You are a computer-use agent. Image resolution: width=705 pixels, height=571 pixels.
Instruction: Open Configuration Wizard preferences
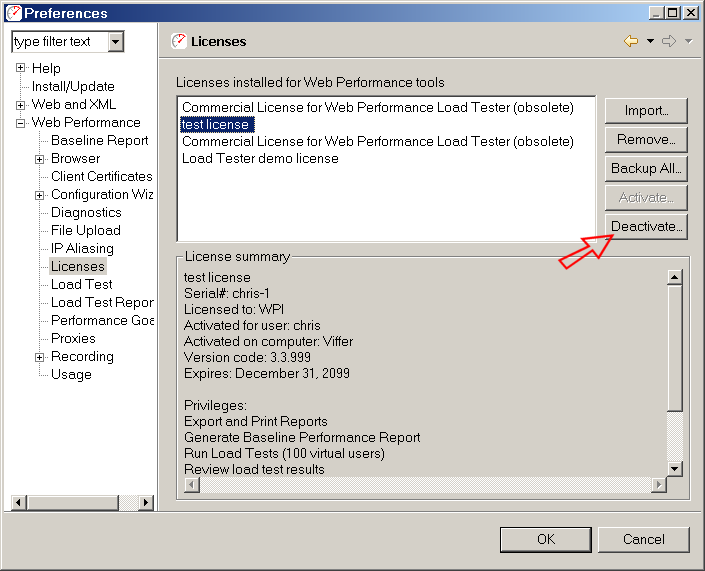102,194
